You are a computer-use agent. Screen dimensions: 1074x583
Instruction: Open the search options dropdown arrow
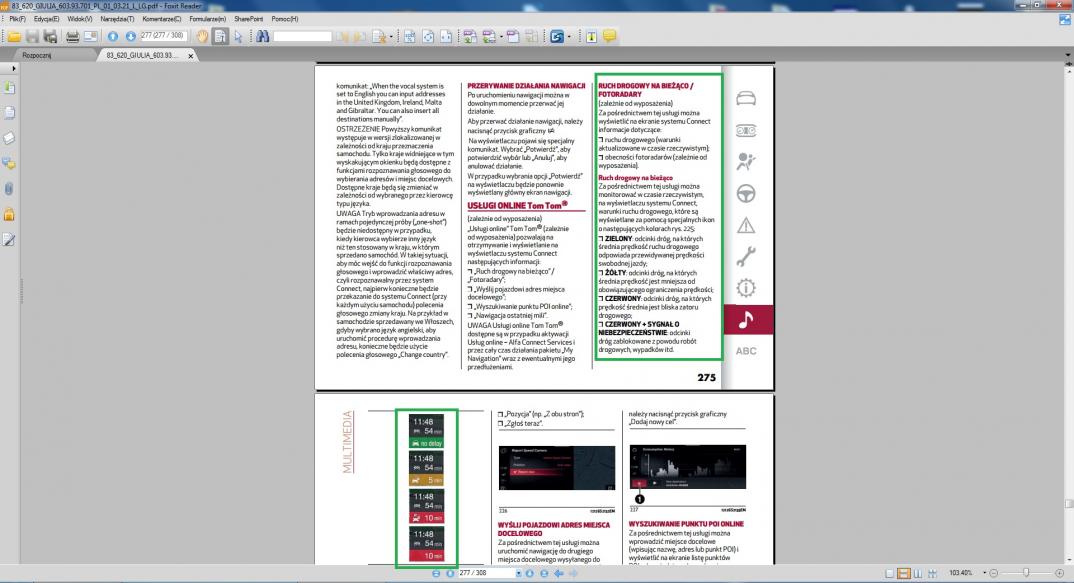click(x=390, y=36)
